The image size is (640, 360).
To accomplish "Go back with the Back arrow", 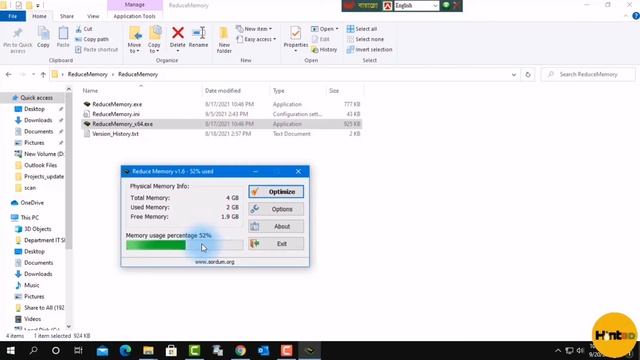I will pos(9,74).
